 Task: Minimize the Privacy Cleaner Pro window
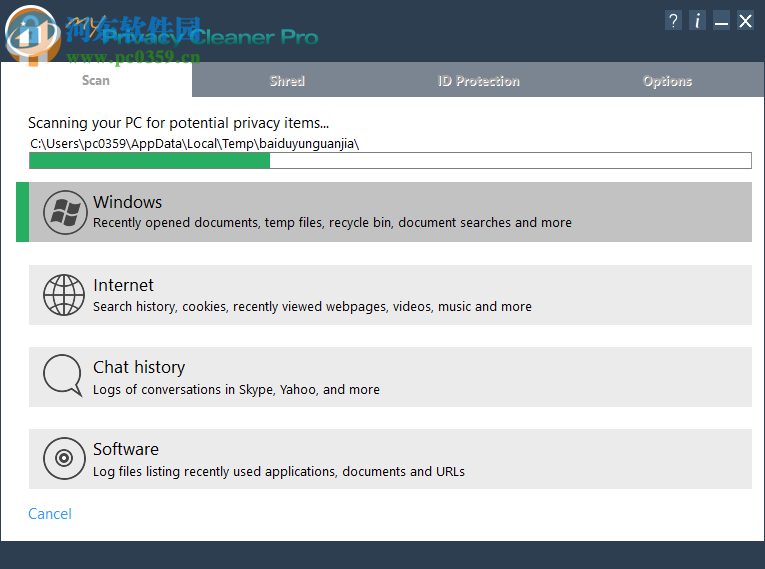tap(721, 21)
